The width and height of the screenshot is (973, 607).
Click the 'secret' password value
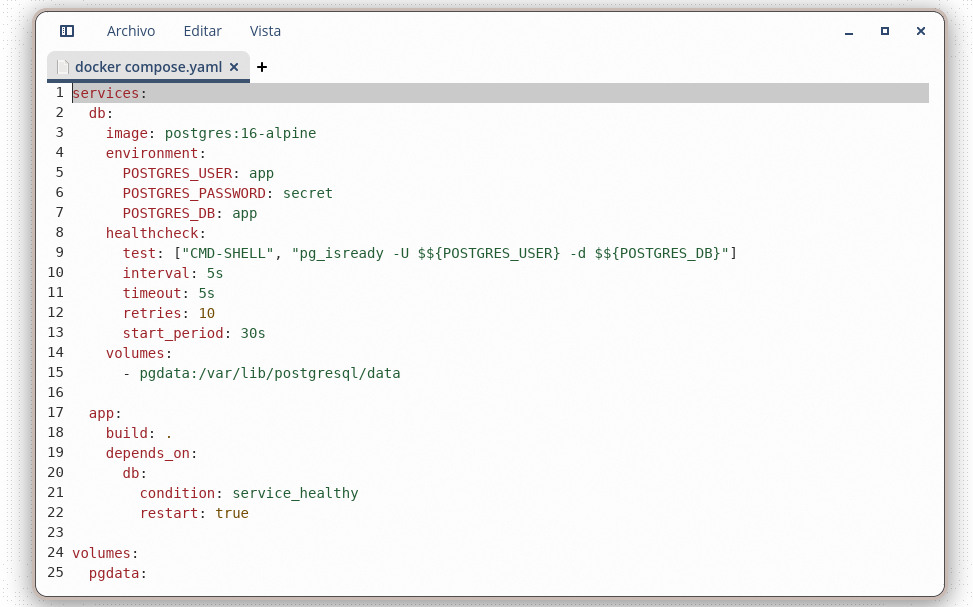pos(308,193)
